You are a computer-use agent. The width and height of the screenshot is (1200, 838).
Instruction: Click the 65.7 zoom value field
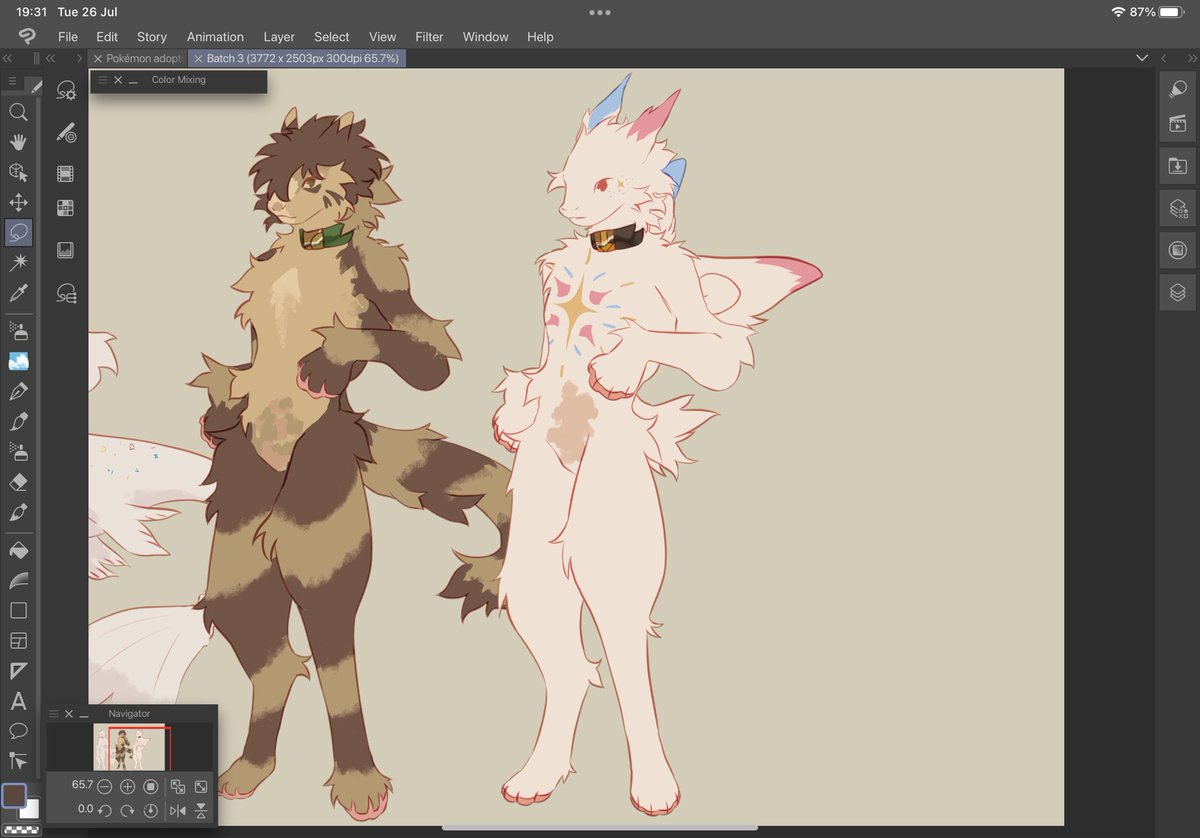(x=81, y=786)
